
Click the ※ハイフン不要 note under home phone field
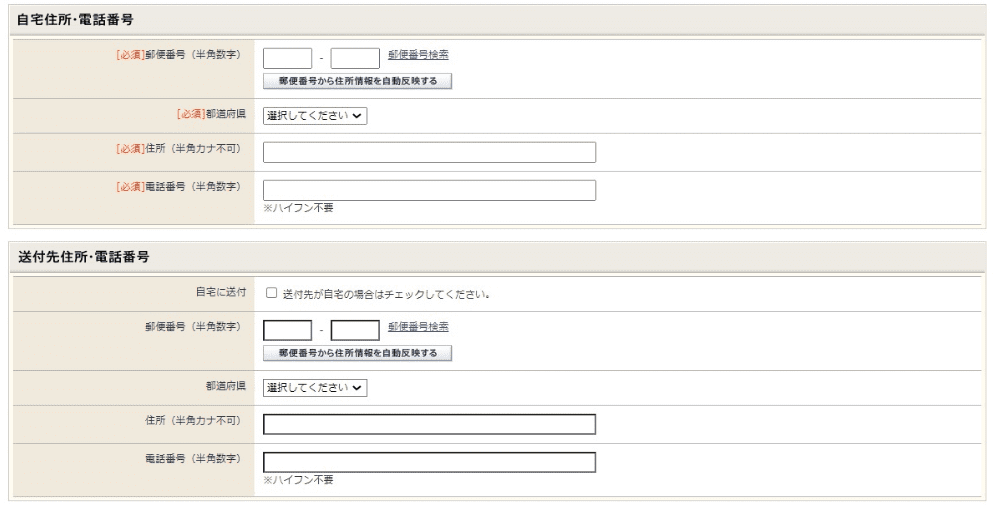point(298,208)
